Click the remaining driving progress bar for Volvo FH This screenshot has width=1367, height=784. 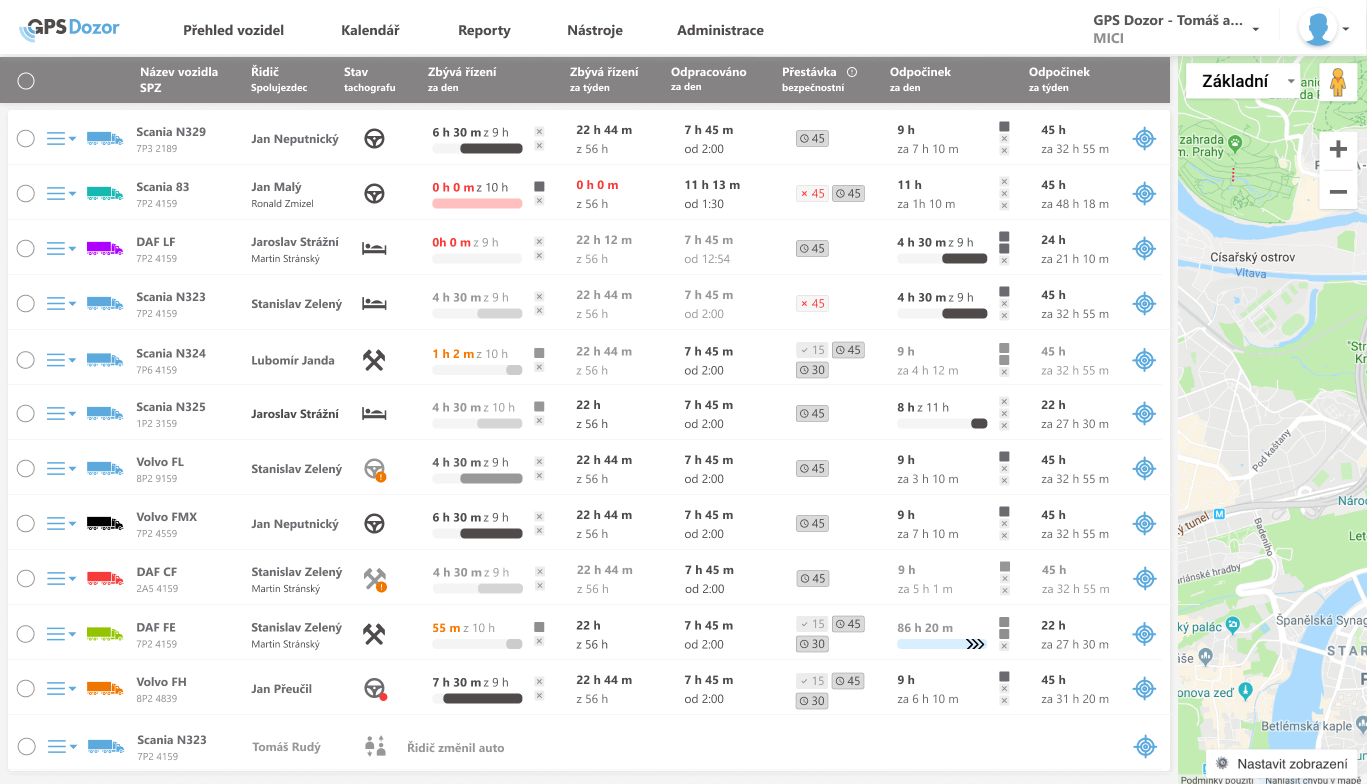tap(477, 698)
